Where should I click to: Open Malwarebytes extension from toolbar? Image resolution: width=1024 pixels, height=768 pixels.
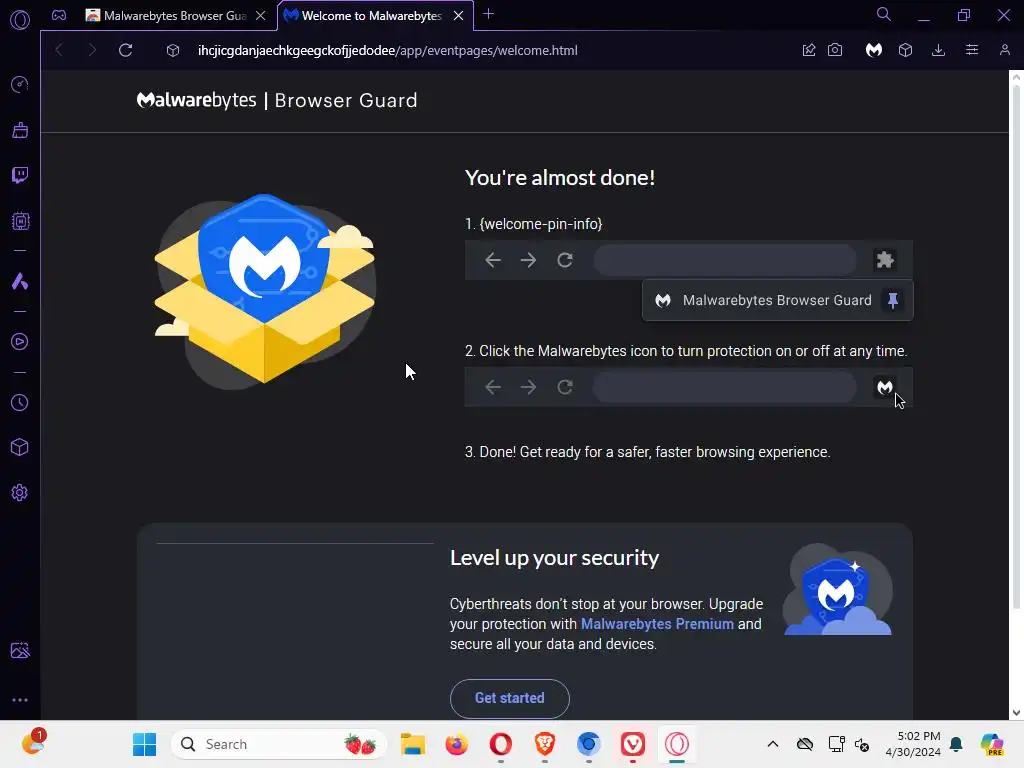click(874, 50)
